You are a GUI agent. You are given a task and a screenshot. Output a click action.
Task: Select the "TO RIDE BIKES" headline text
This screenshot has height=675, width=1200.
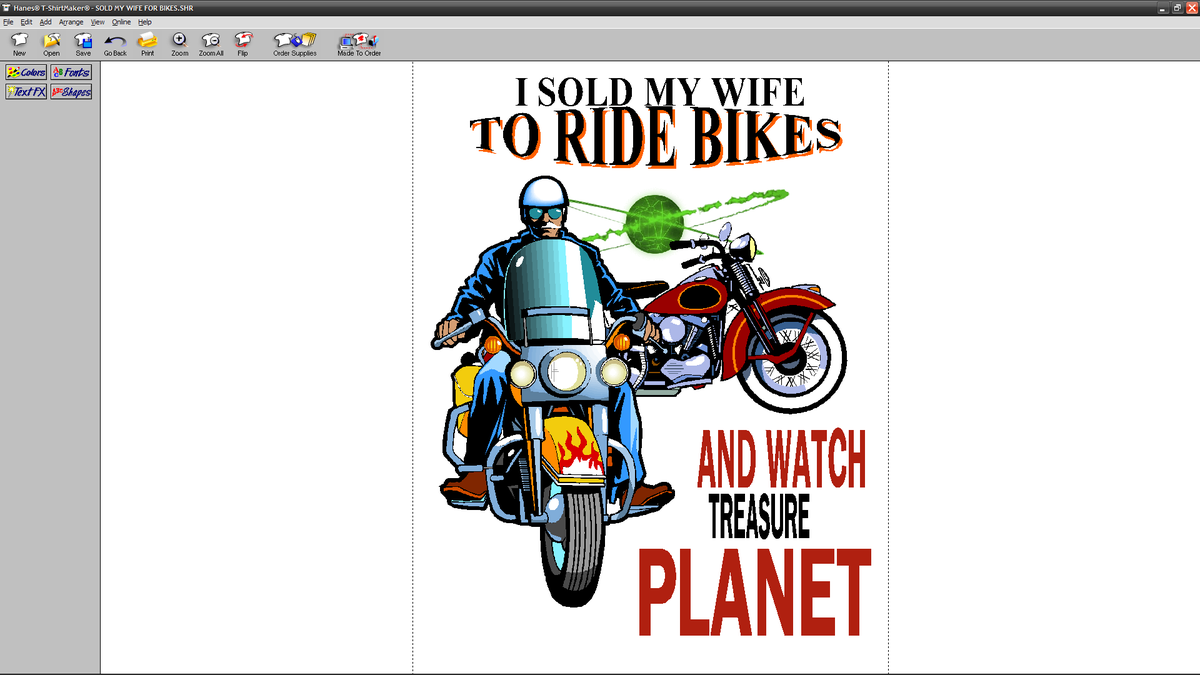[x=656, y=138]
